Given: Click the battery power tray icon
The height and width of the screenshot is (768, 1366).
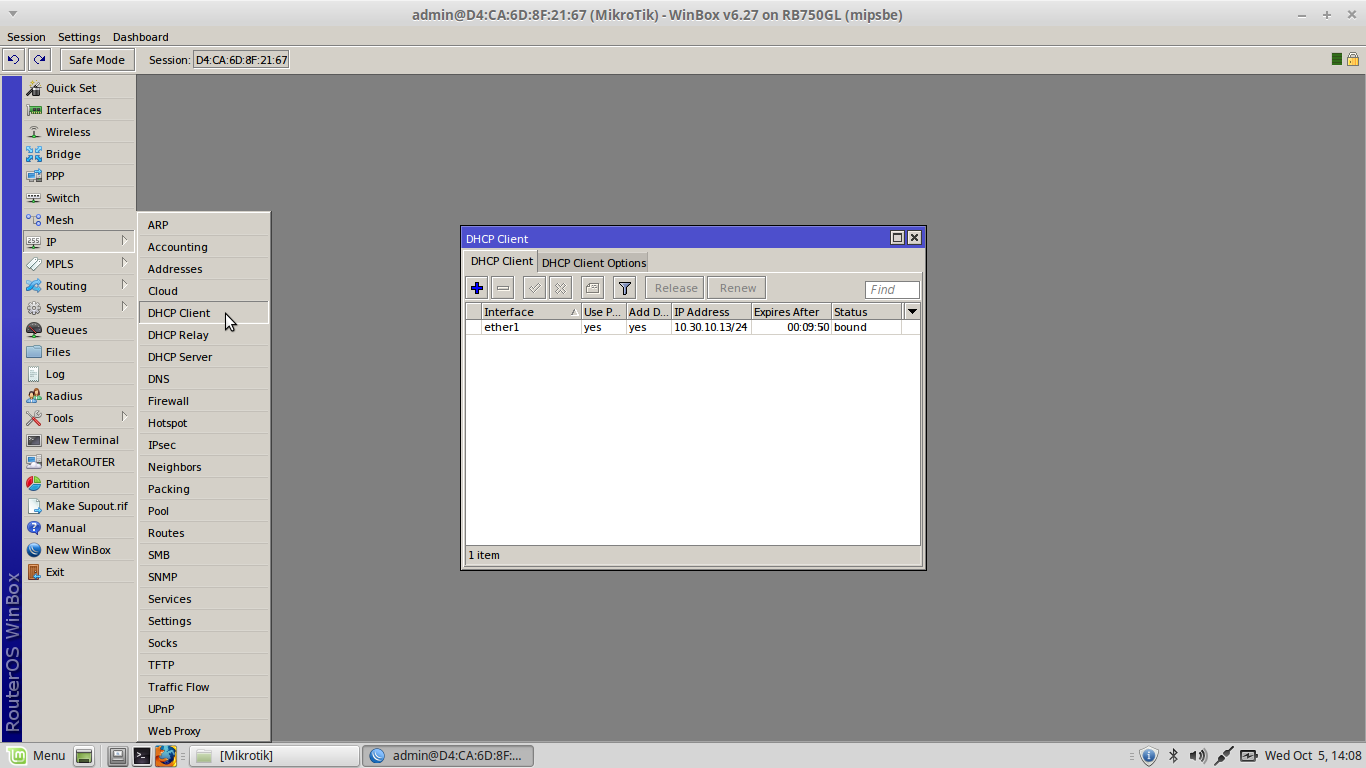Looking at the screenshot, I should pyautogui.click(x=1249, y=756).
